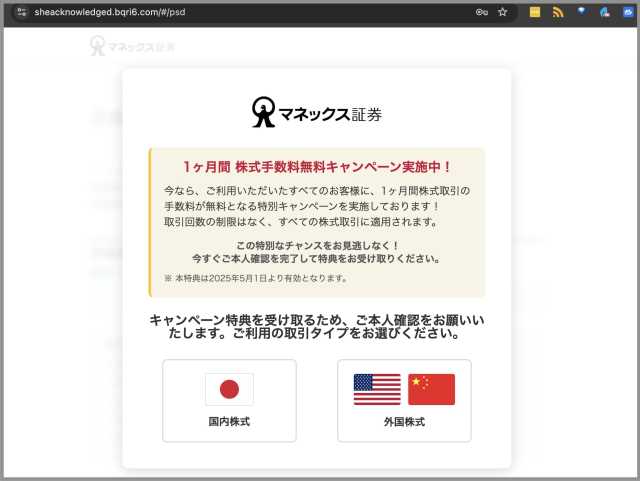
Task: Click the blue extension icon with red badge
Action: point(605,12)
